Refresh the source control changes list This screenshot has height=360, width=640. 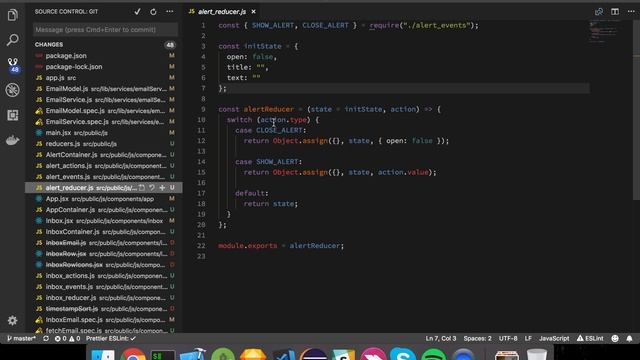point(153,12)
